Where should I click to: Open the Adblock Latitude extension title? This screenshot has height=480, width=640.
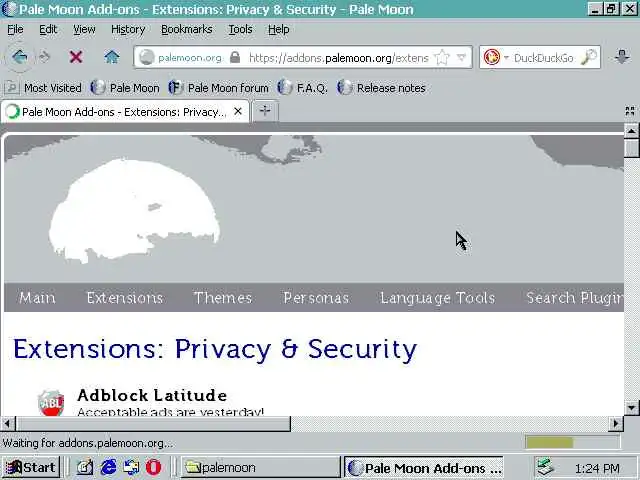pos(152,395)
